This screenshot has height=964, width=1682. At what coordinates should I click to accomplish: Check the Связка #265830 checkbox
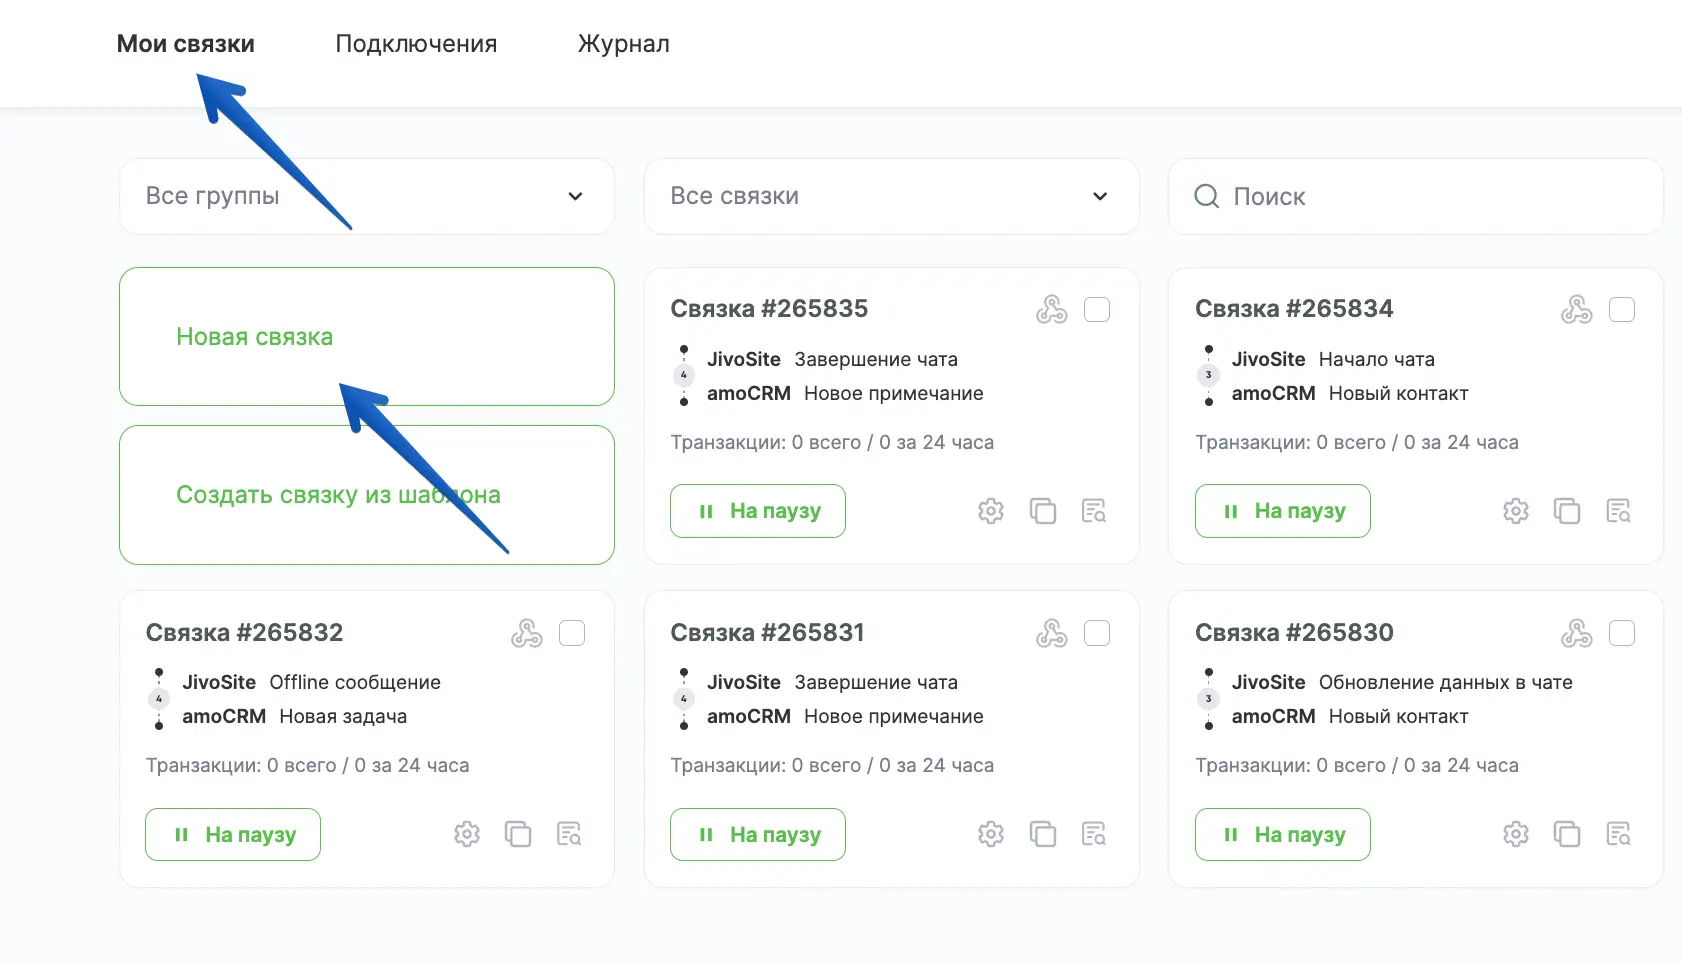[x=1621, y=633]
